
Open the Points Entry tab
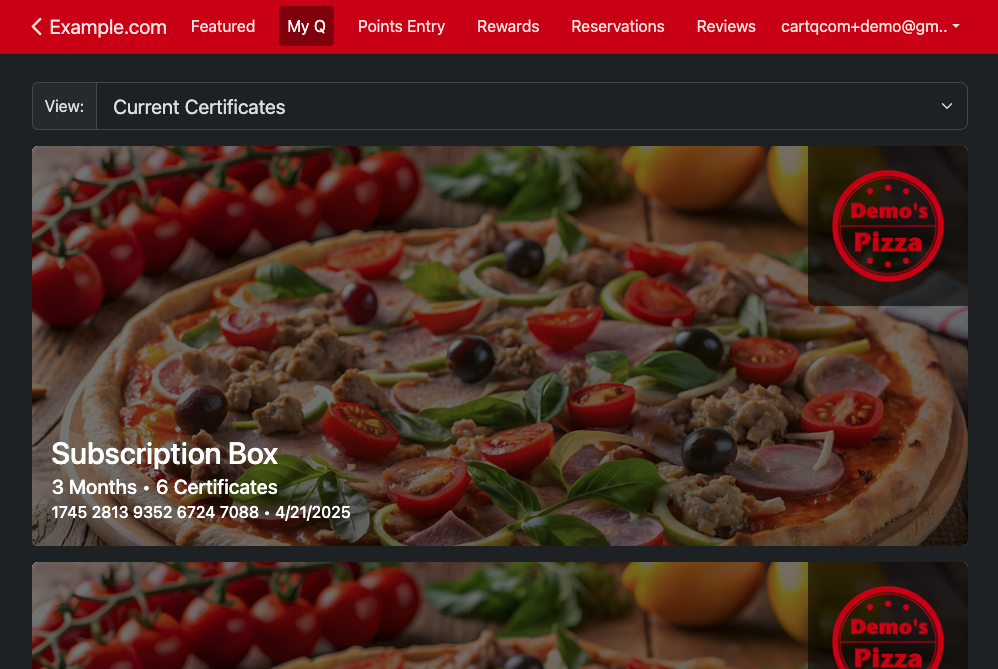(x=401, y=27)
